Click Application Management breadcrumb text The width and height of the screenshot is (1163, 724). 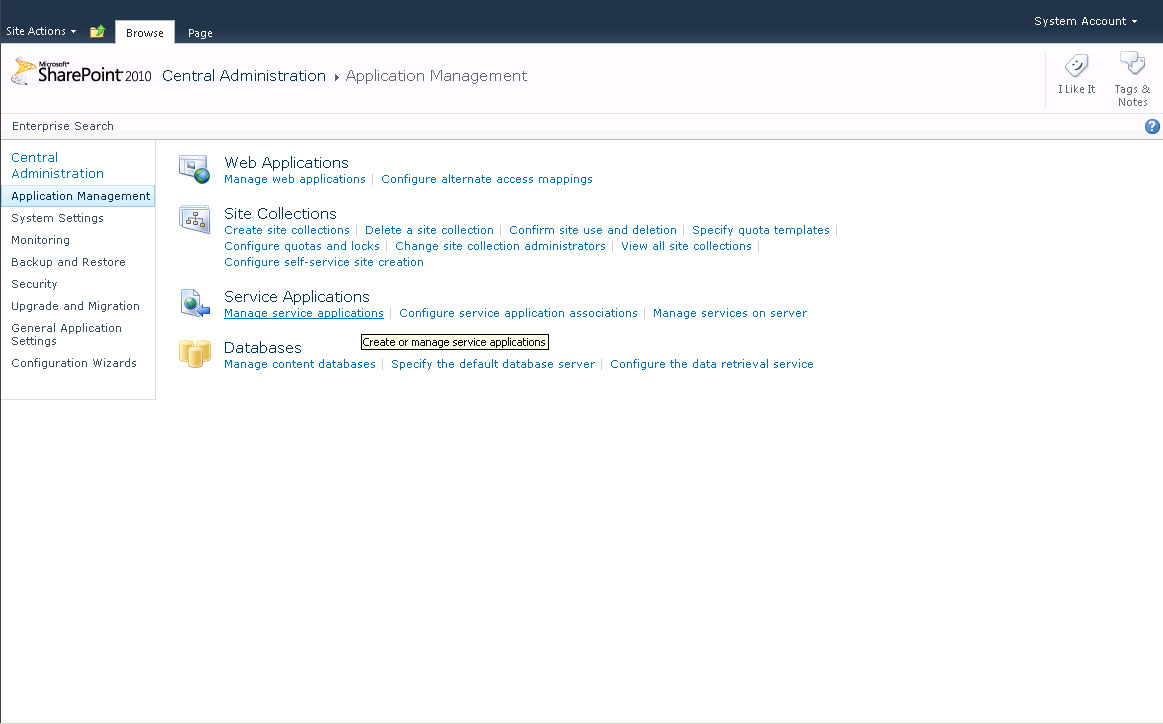click(x=436, y=76)
